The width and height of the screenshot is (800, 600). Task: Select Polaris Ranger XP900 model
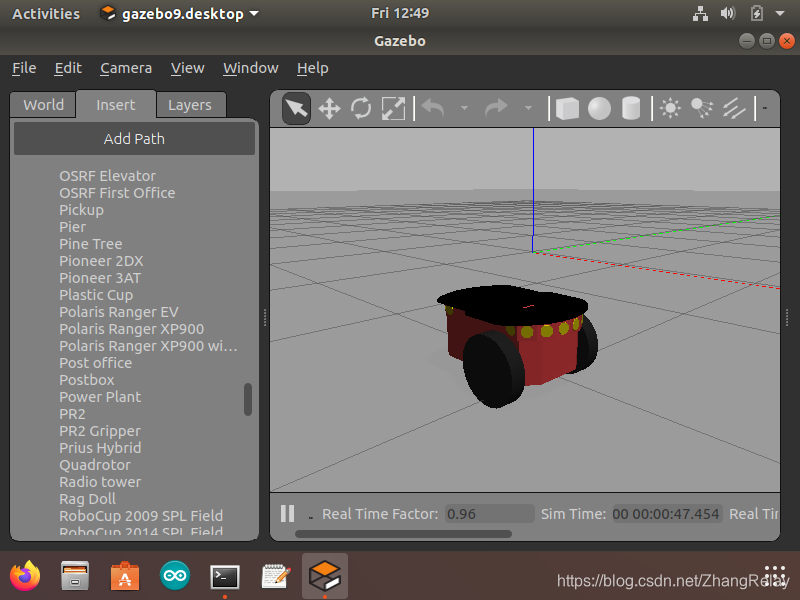click(131, 329)
